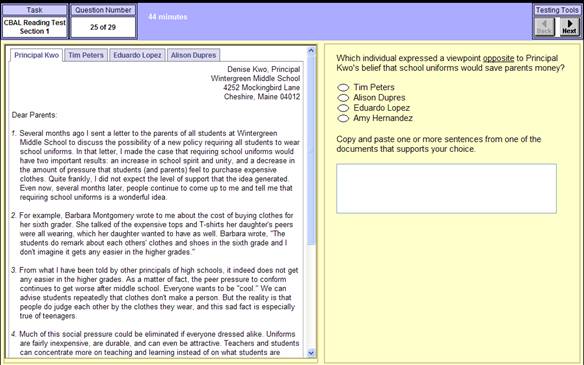Click '4252 Mockingbird Lane' address line
Image resolution: width=584 pixels, height=365 pixels.
click(261, 88)
